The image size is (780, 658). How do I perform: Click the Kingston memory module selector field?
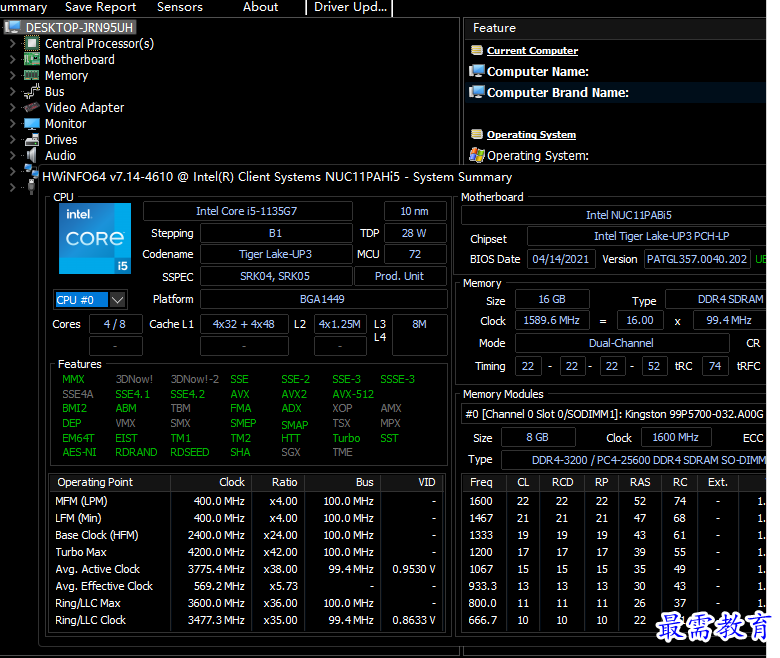tap(612, 414)
